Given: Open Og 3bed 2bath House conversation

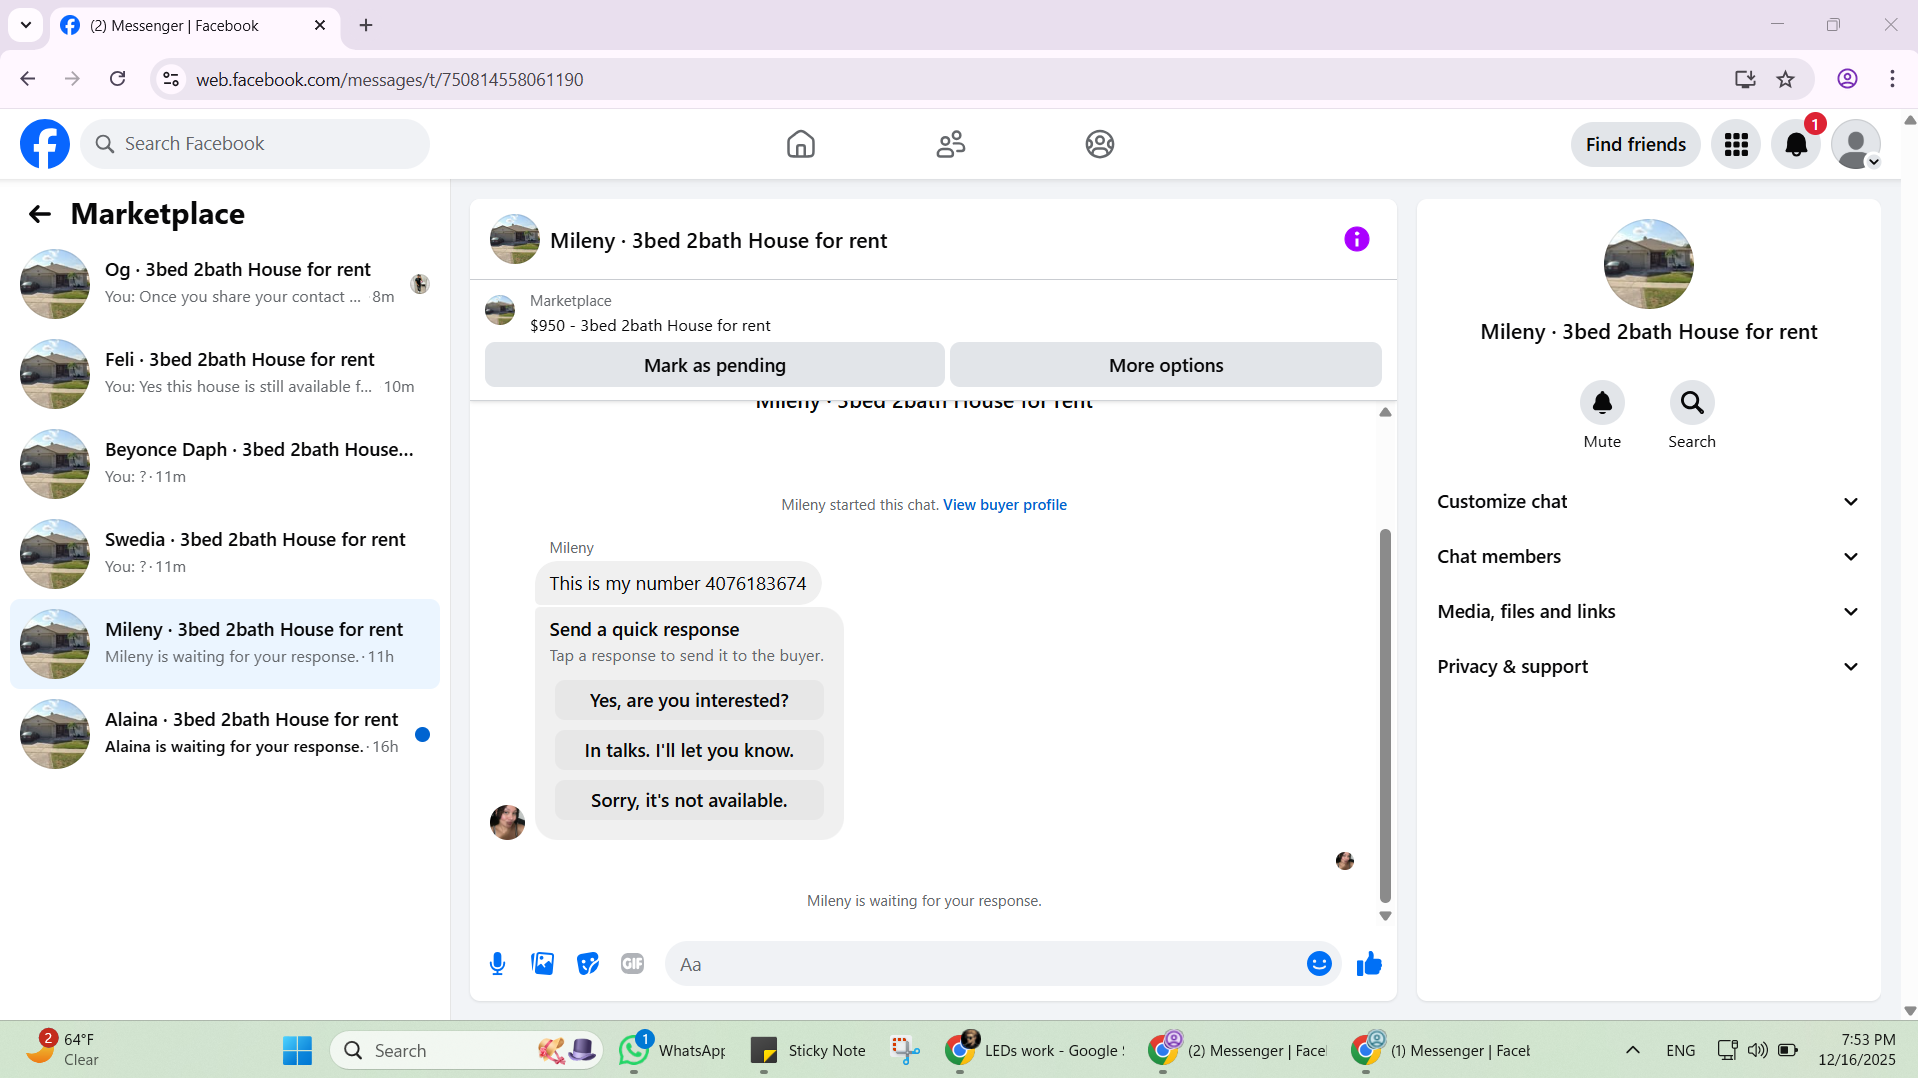Looking at the screenshot, I should [225, 284].
